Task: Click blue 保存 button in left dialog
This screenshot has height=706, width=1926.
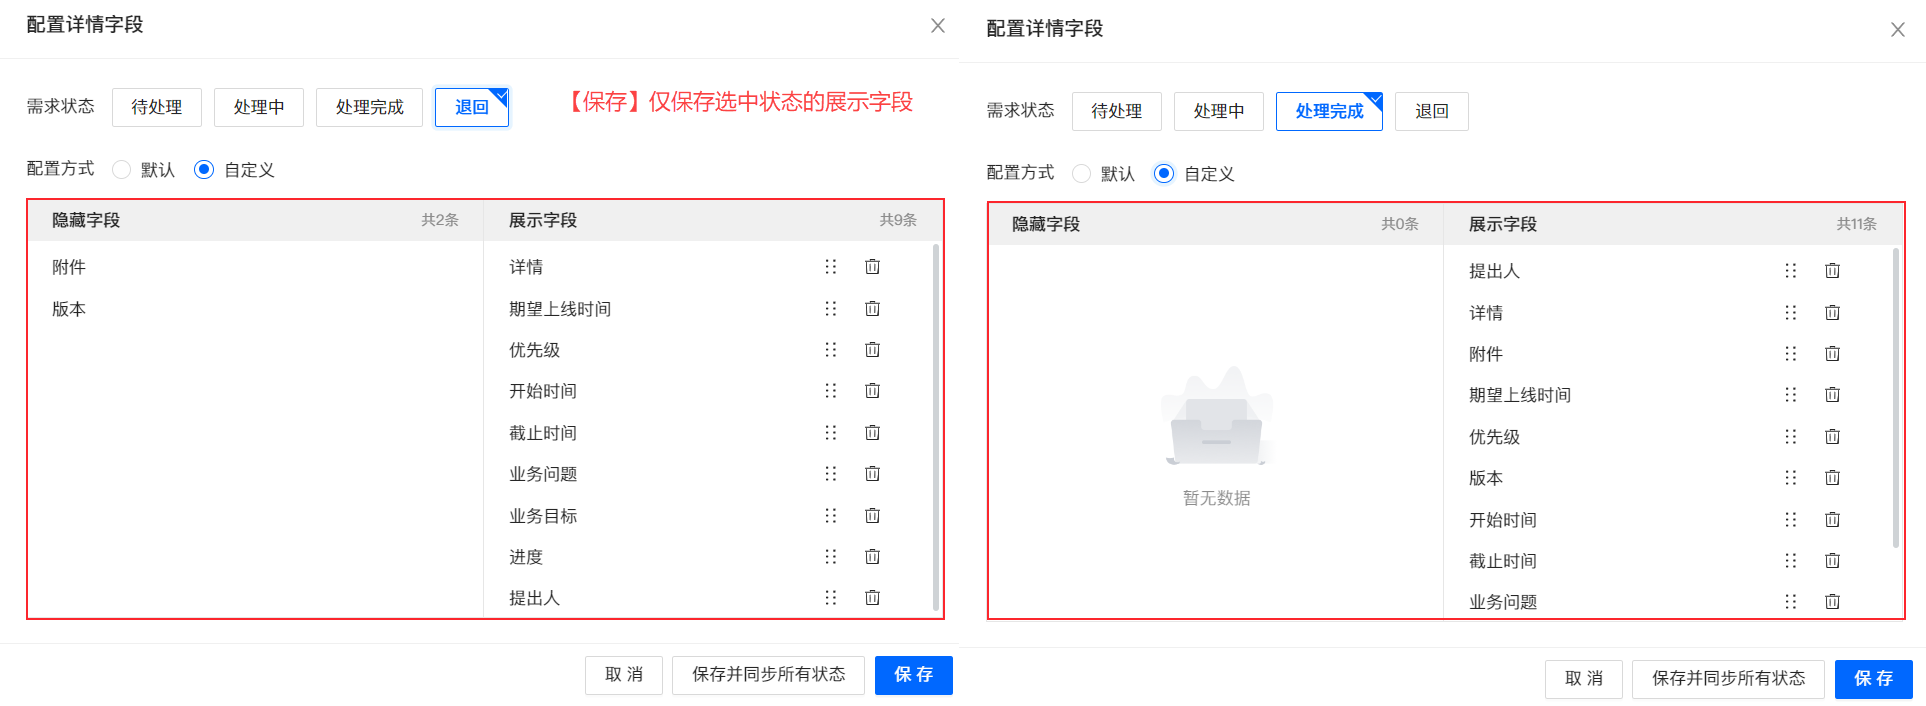Action: 914,675
